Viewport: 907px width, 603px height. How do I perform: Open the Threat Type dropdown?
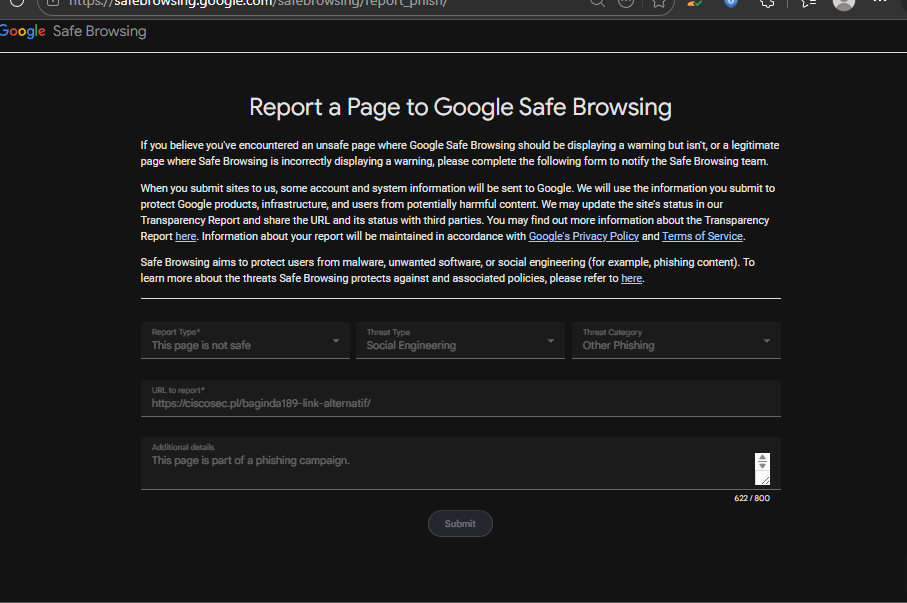coord(460,340)
